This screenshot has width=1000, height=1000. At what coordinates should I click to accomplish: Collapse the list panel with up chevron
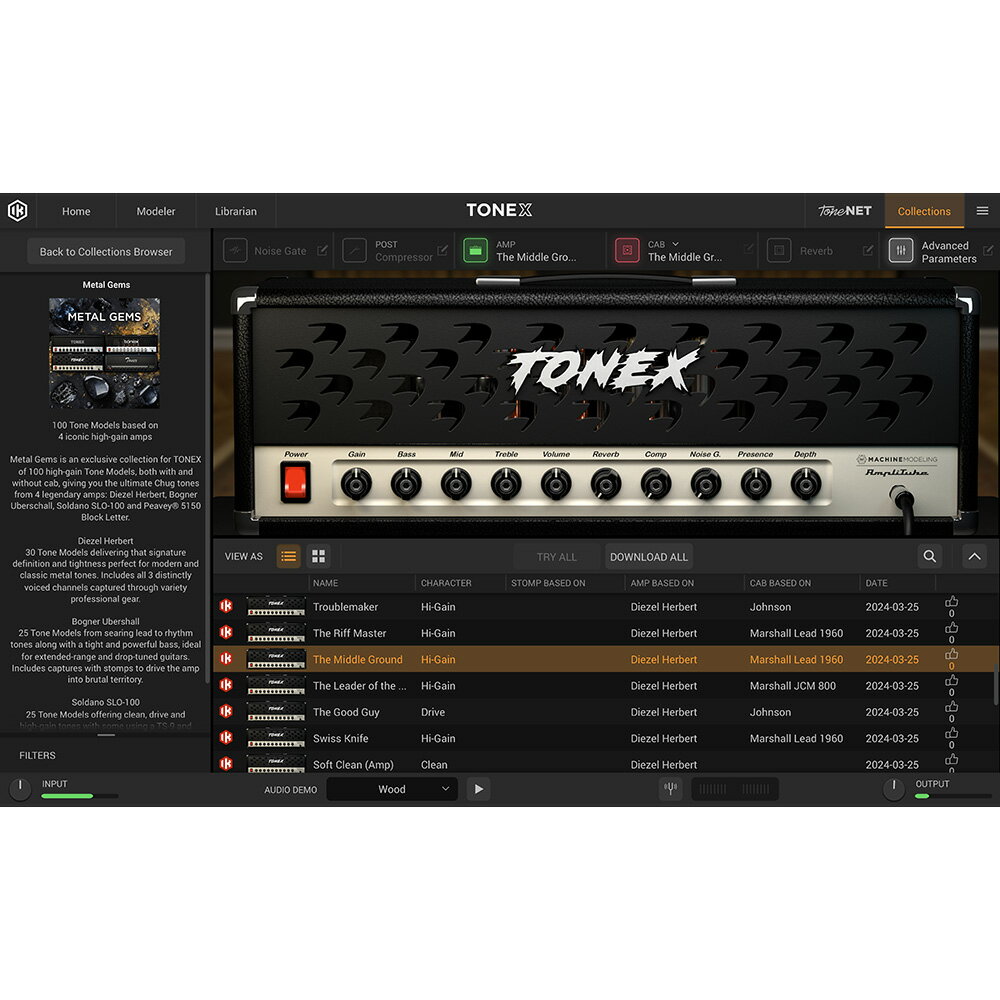pos(974,556)
